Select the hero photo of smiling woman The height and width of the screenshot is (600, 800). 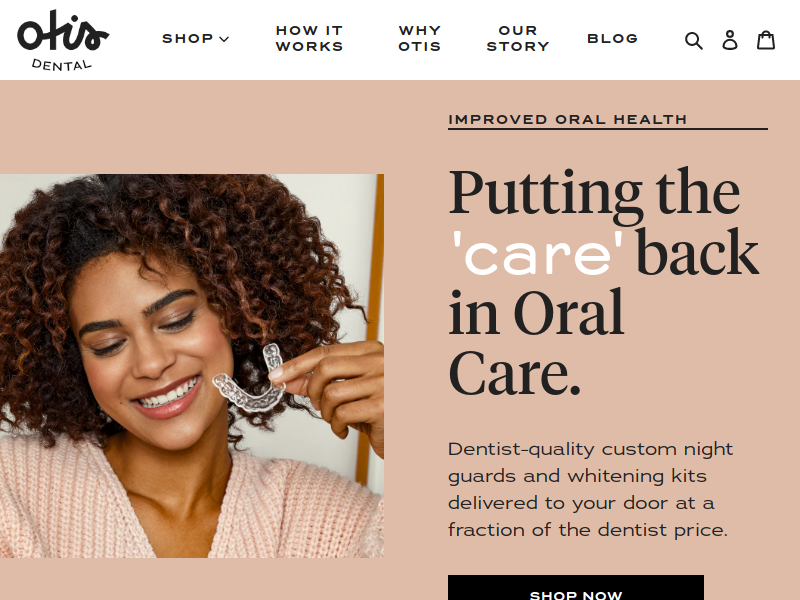192,366
